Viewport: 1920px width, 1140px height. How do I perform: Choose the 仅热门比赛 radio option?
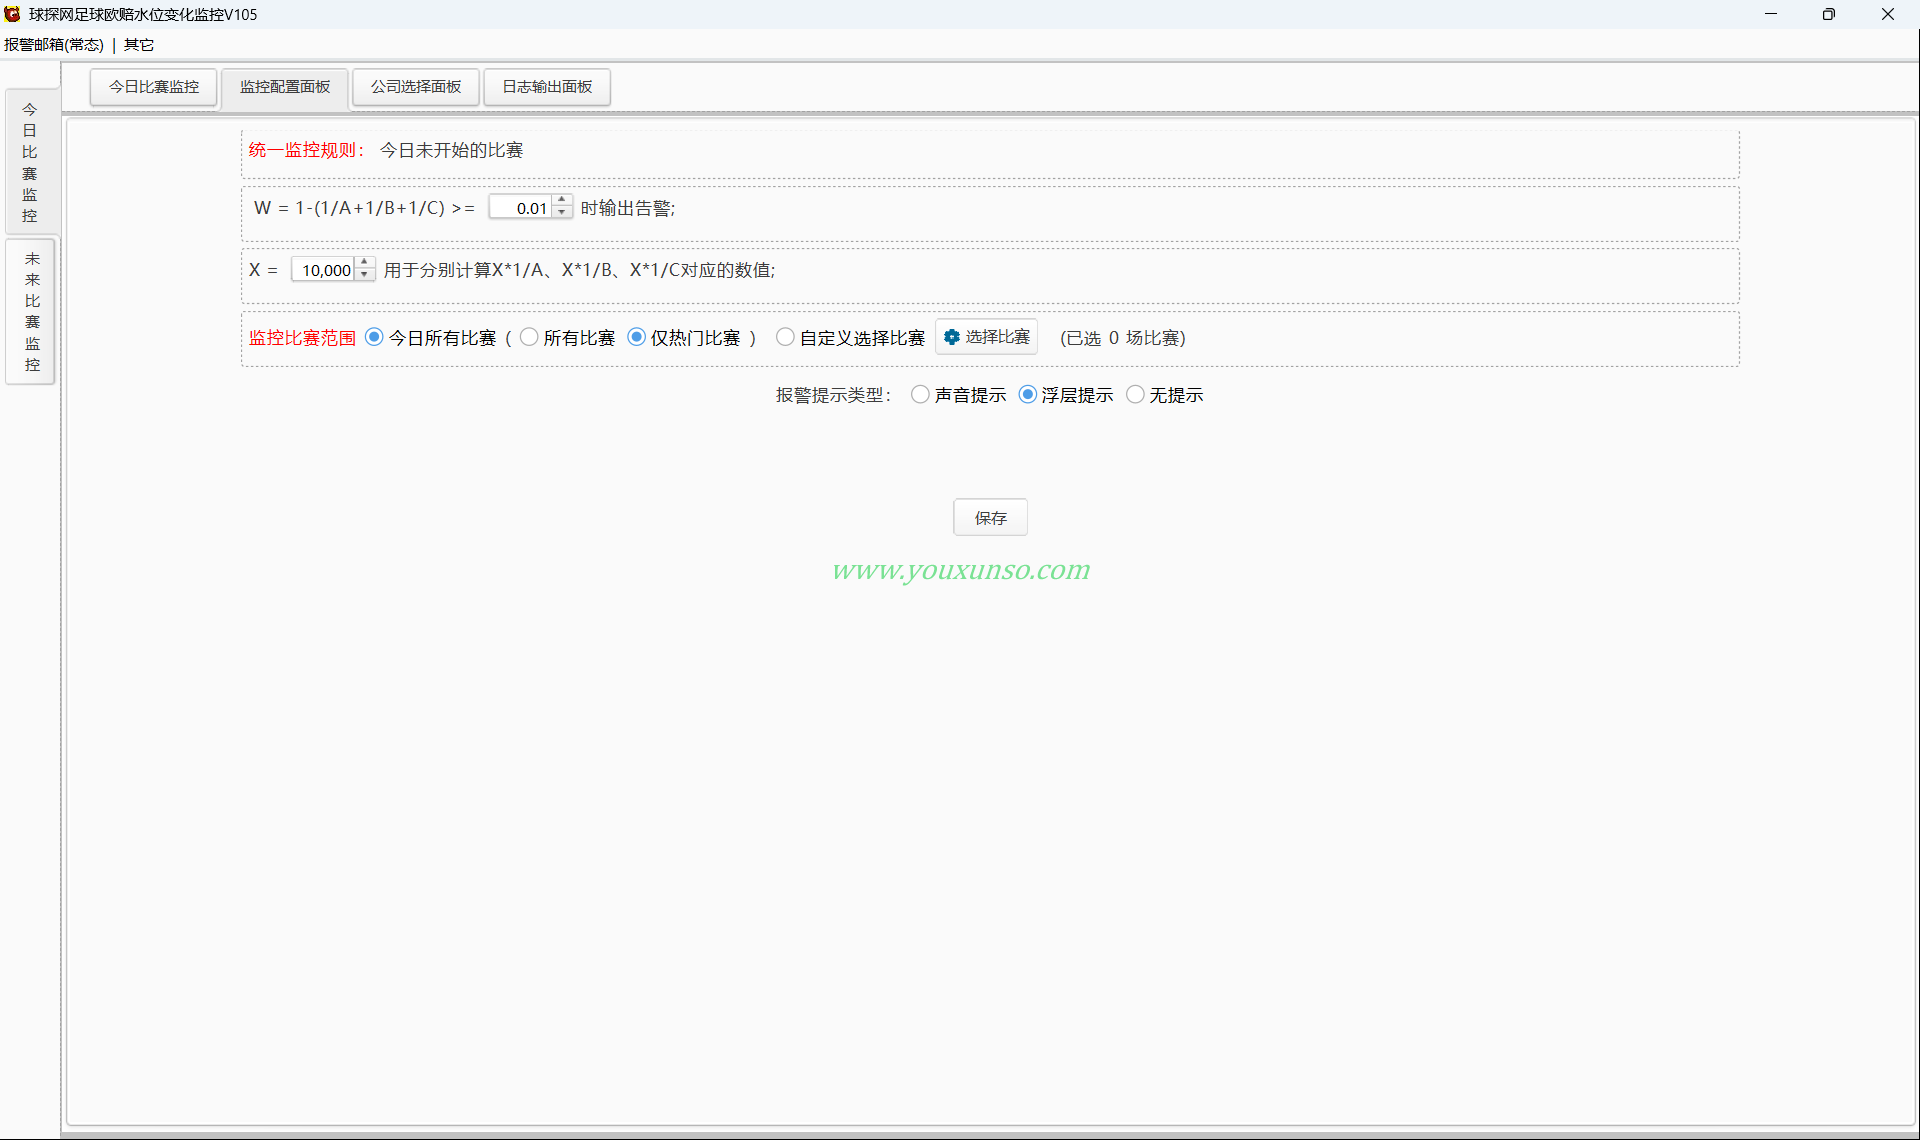[636, 337]
